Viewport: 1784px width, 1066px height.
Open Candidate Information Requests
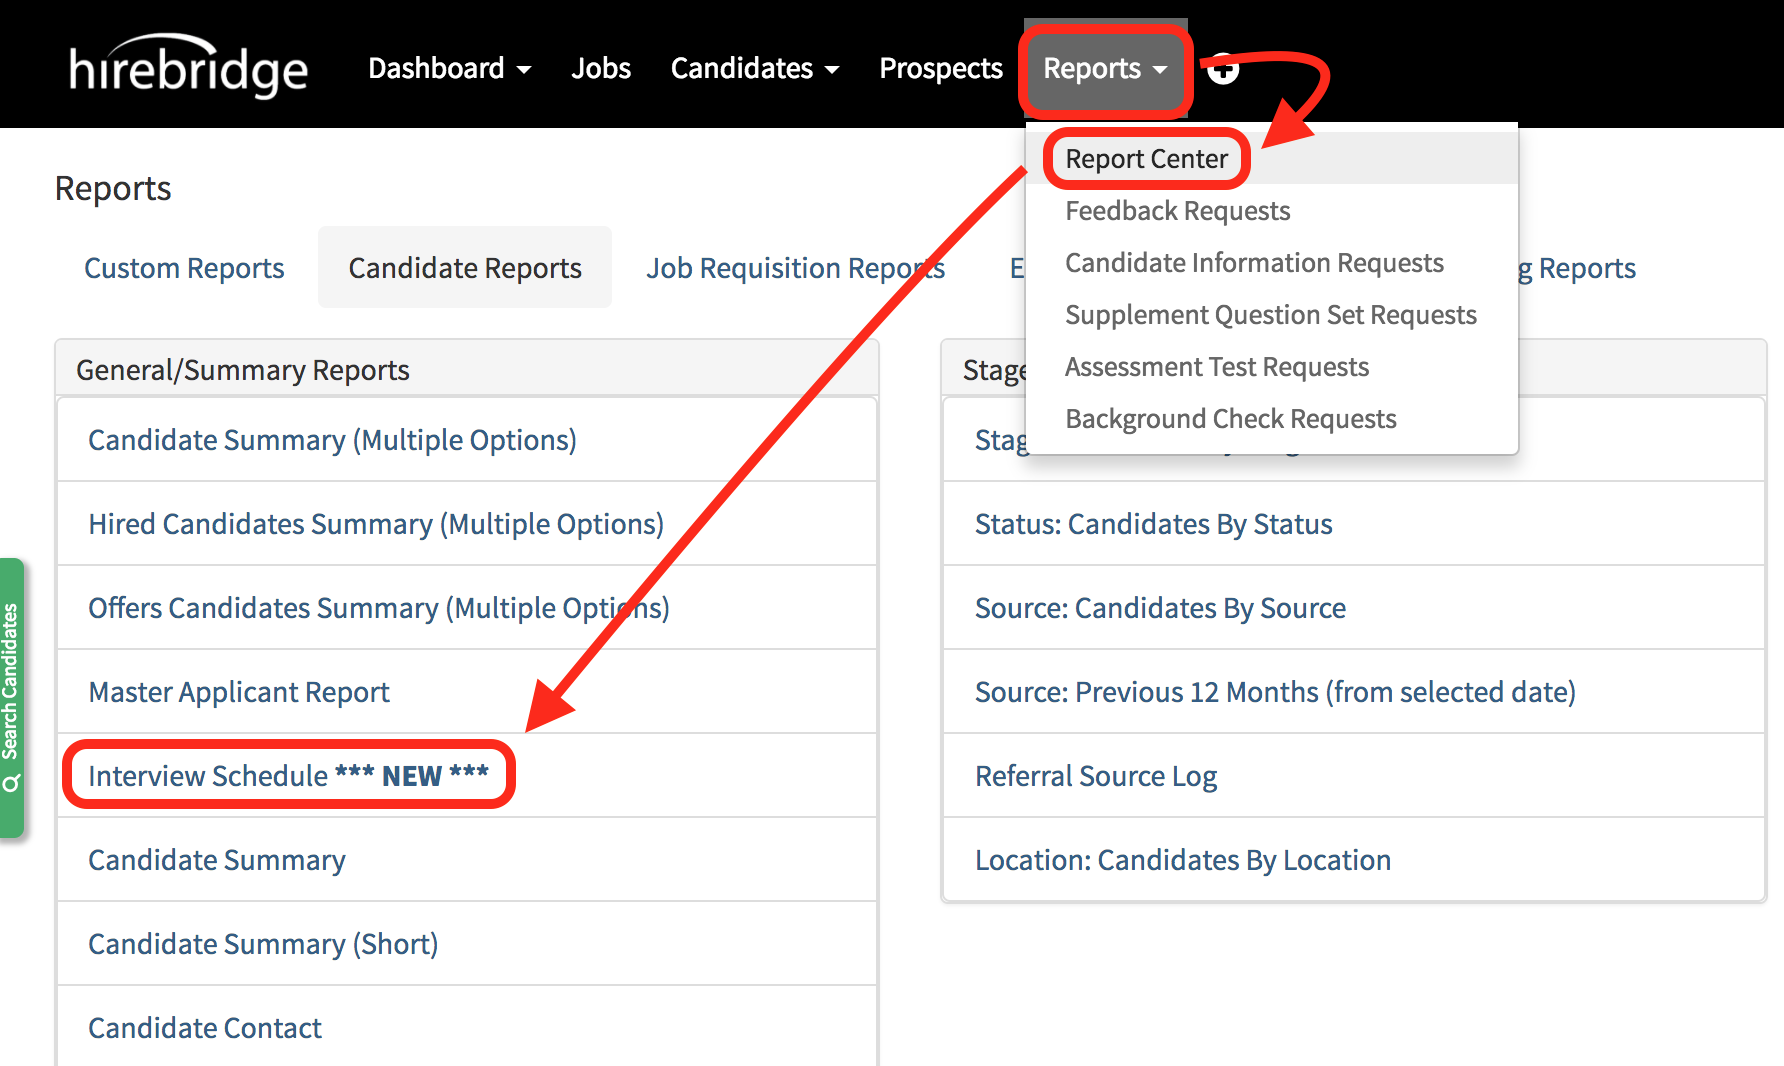coord(1254,263)
